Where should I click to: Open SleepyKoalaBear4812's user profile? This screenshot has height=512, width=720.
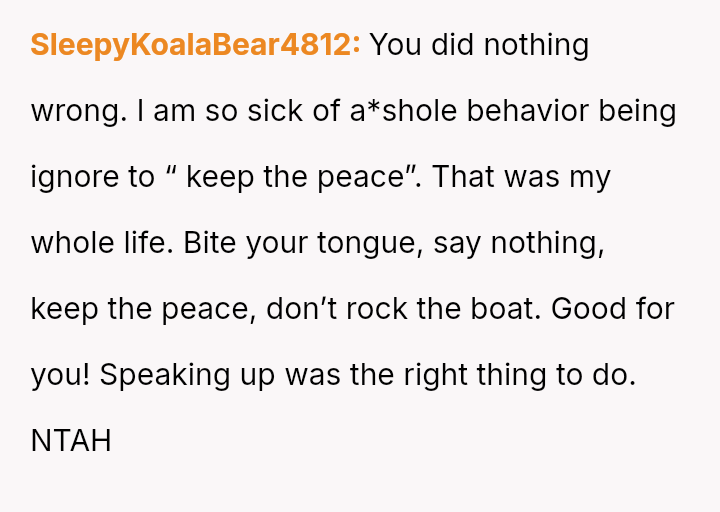[195, 45]
